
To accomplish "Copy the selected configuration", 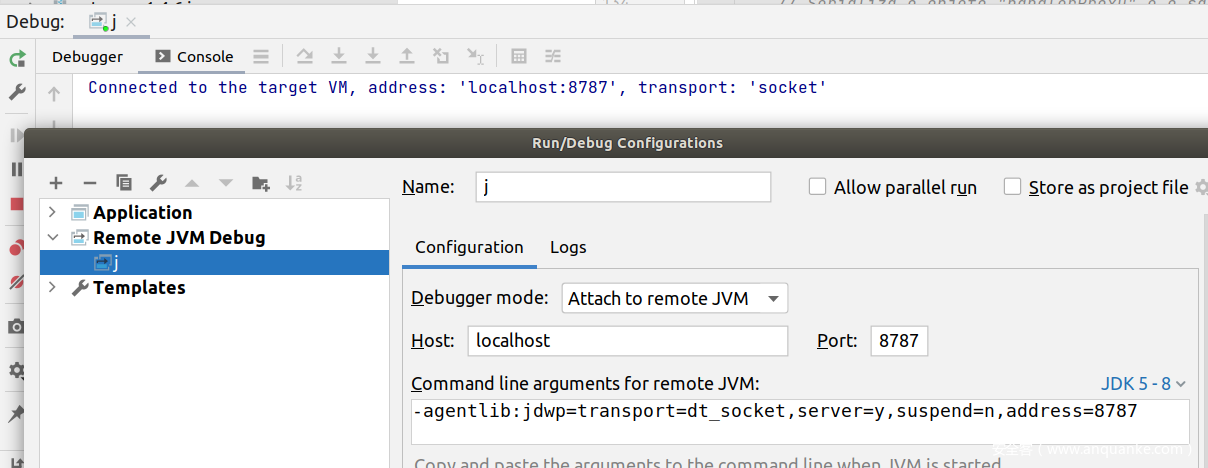I will click(x=123, y=183).
